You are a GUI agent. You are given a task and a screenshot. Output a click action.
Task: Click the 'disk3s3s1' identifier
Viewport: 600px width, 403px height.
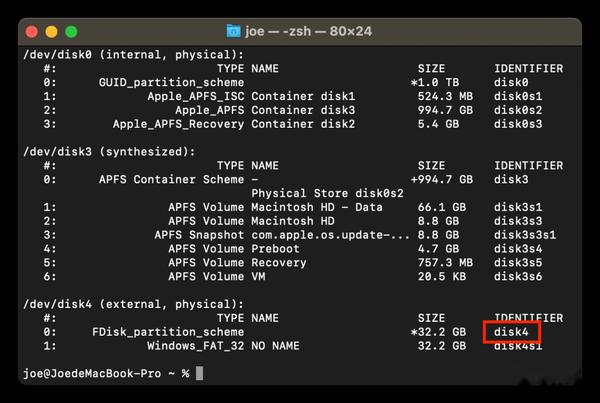coord(525,235)
